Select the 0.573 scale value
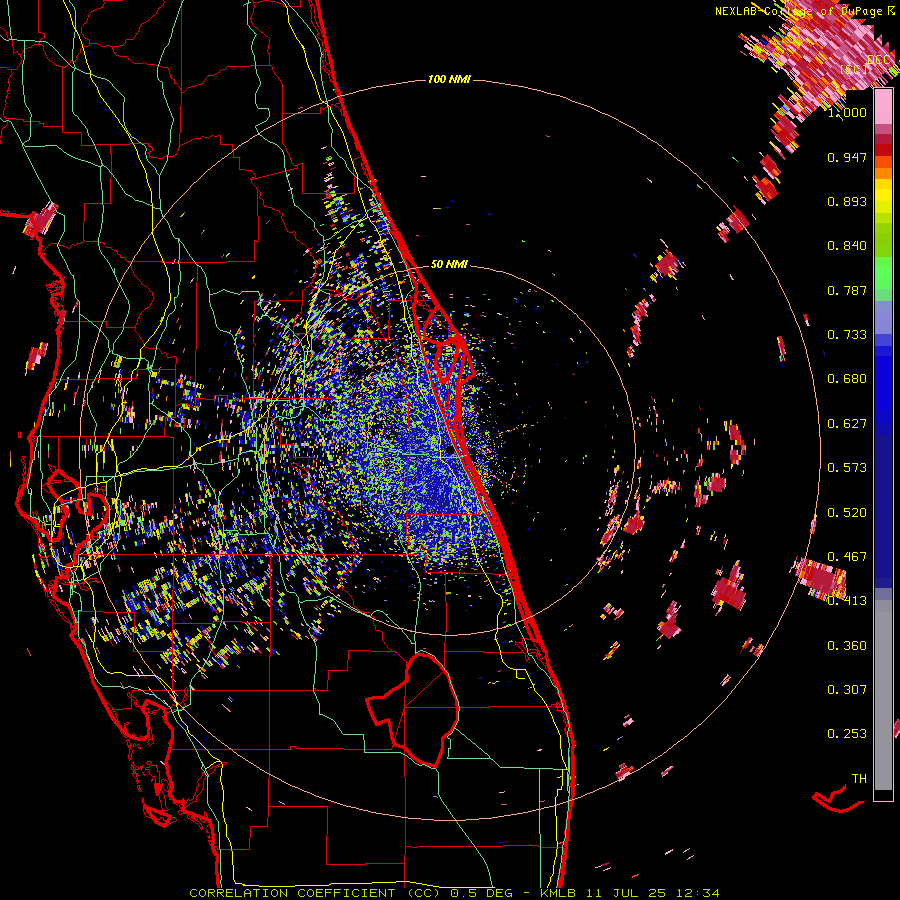The height and width of the screenshot is (900, 900). (x=847, y=468)
